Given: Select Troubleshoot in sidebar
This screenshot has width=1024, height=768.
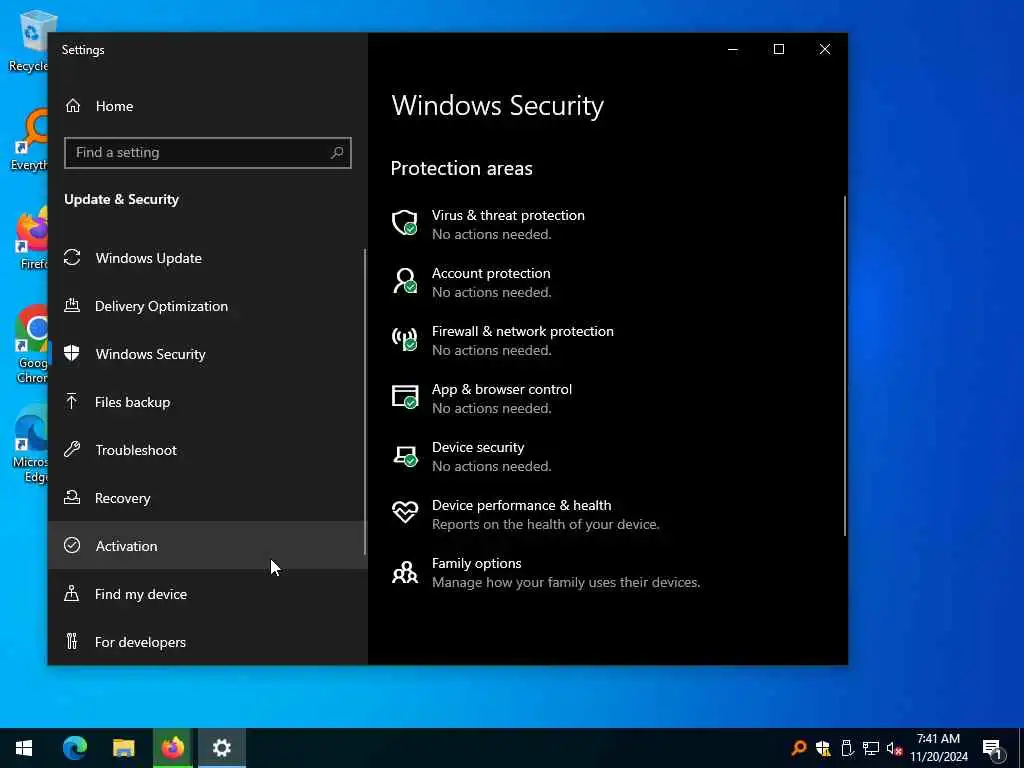Looking at the screenshot, I should tap(208, 449).
